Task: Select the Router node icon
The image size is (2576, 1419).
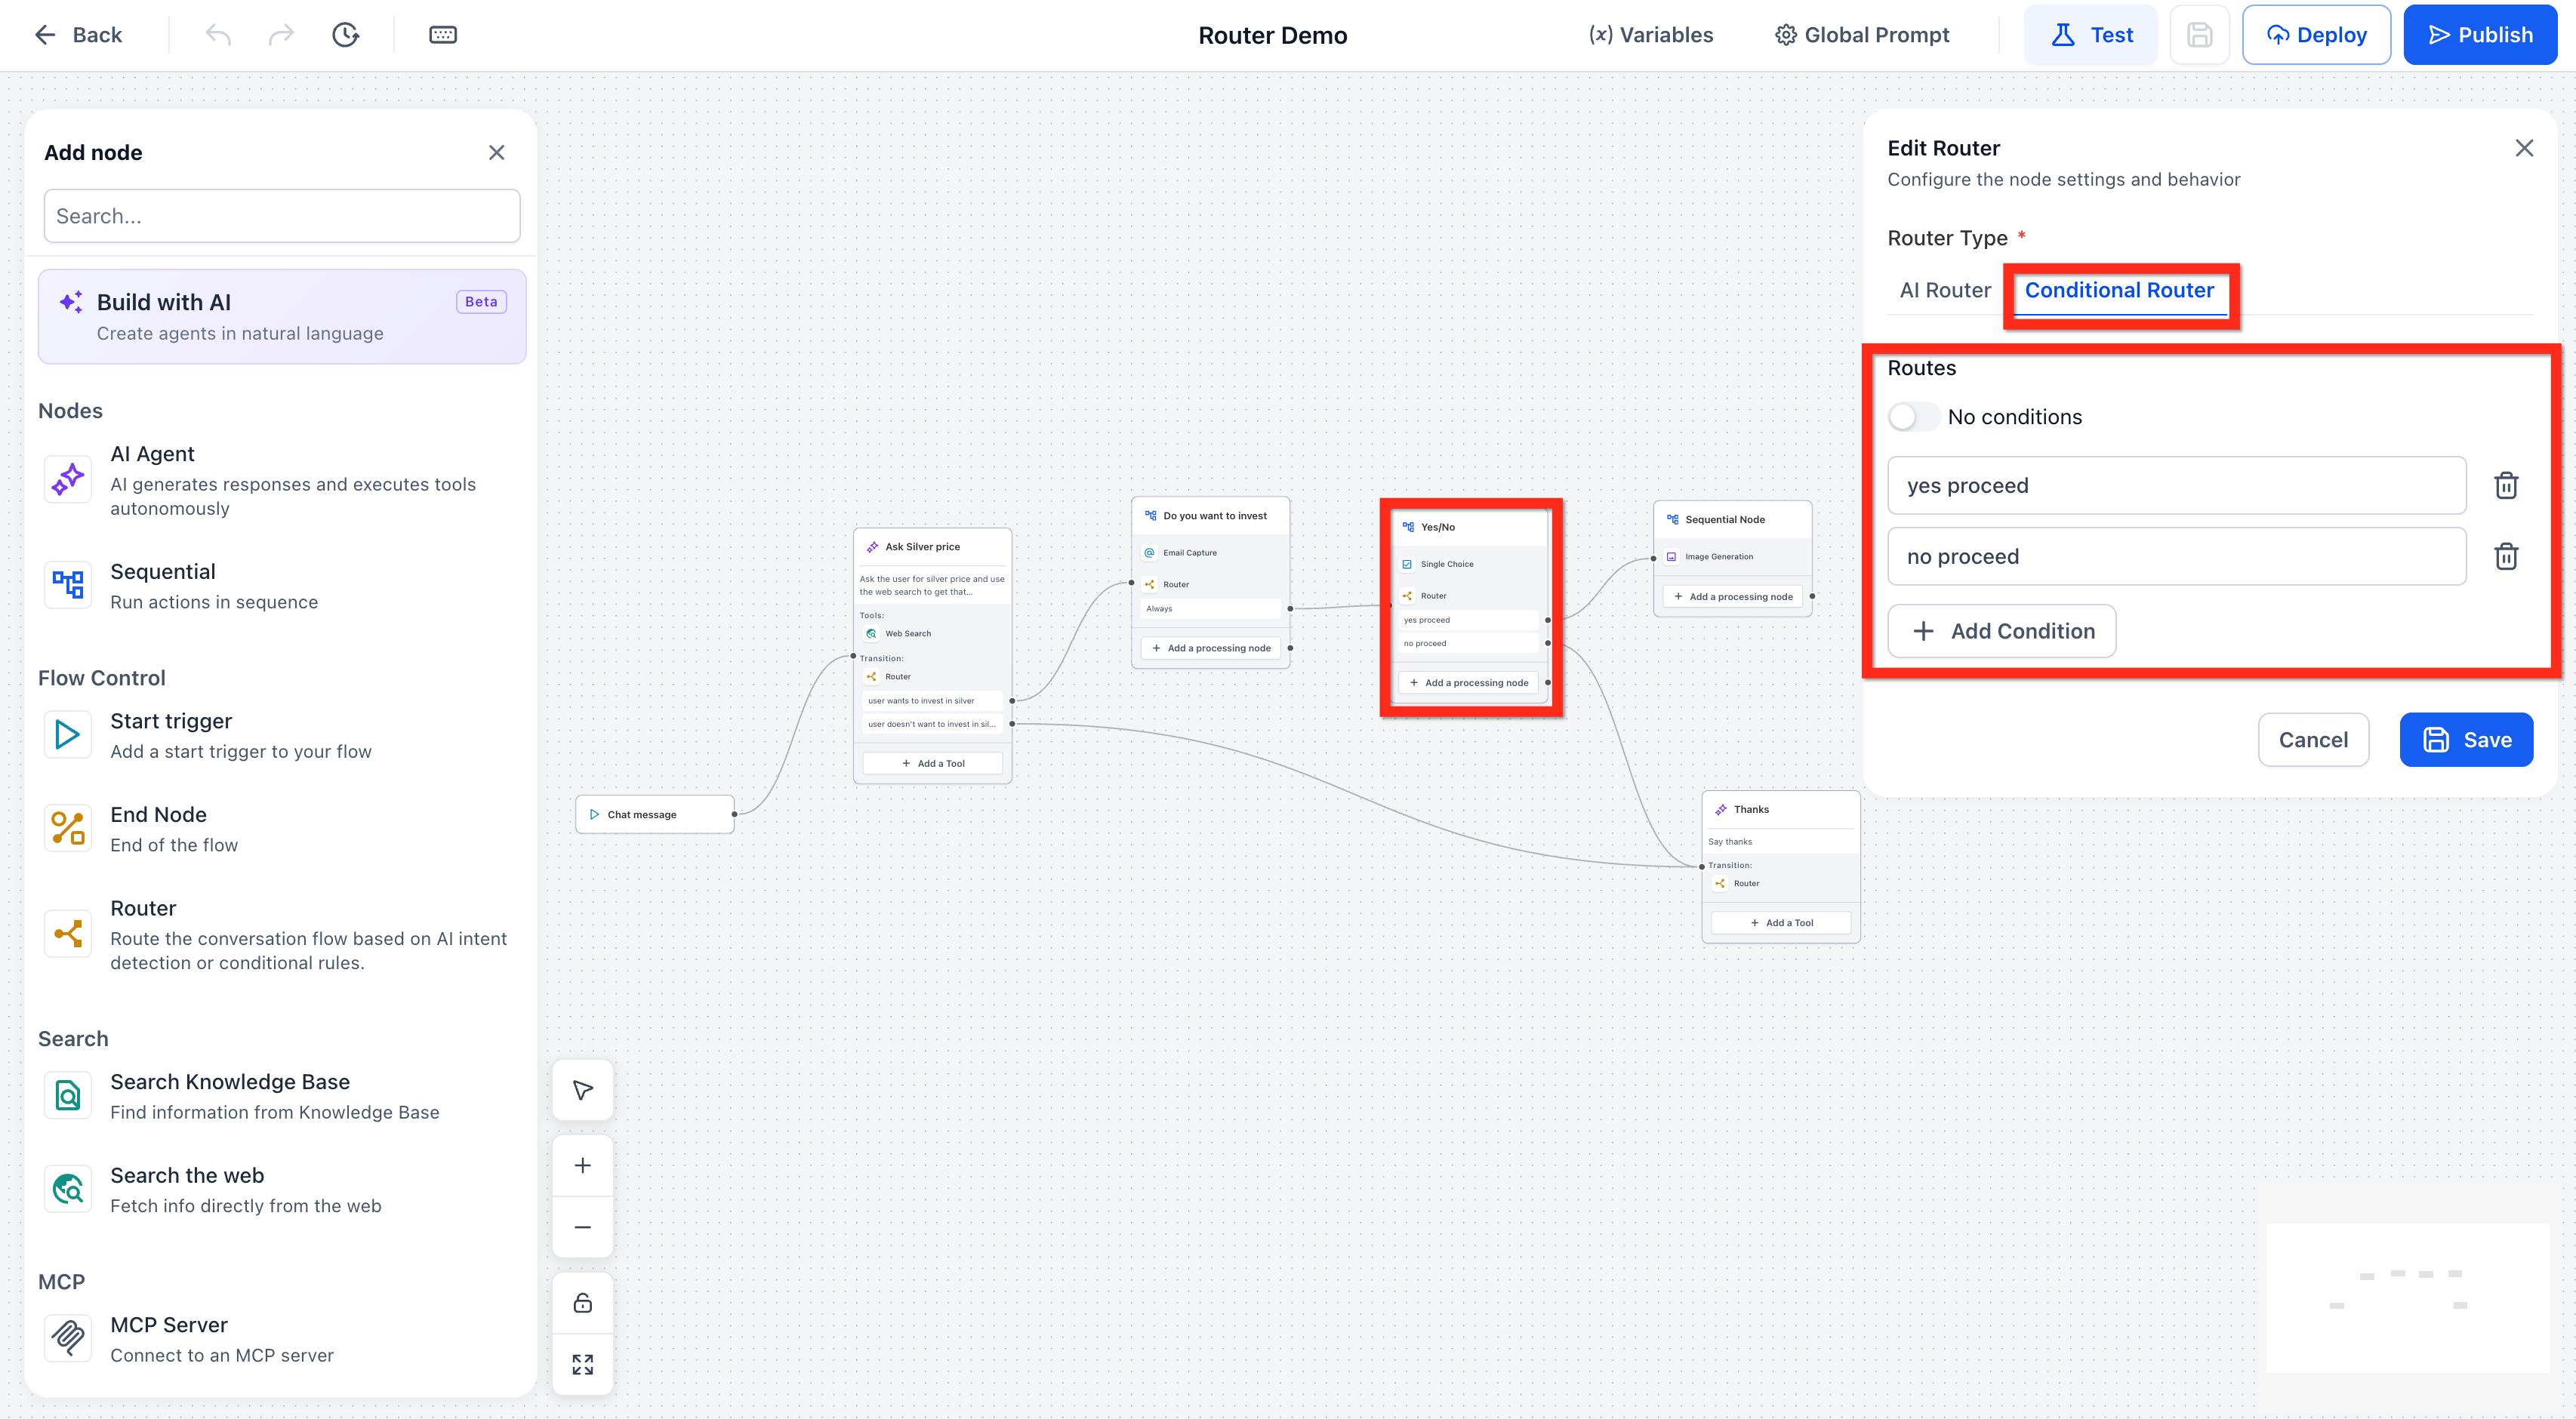Action: click(x=68, y=934)
